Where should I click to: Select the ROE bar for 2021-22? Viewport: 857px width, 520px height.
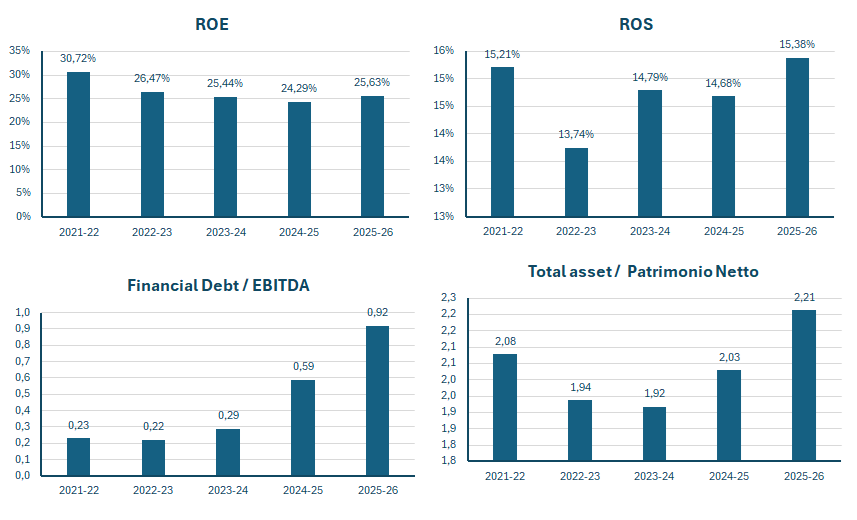(79, 144)
